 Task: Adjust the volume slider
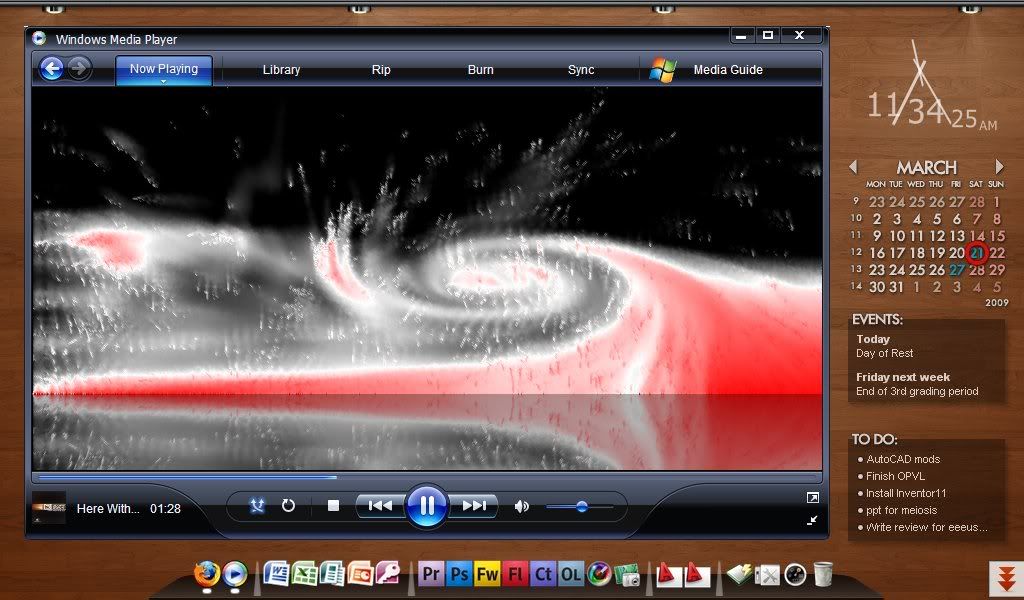(x=580, y=507)
